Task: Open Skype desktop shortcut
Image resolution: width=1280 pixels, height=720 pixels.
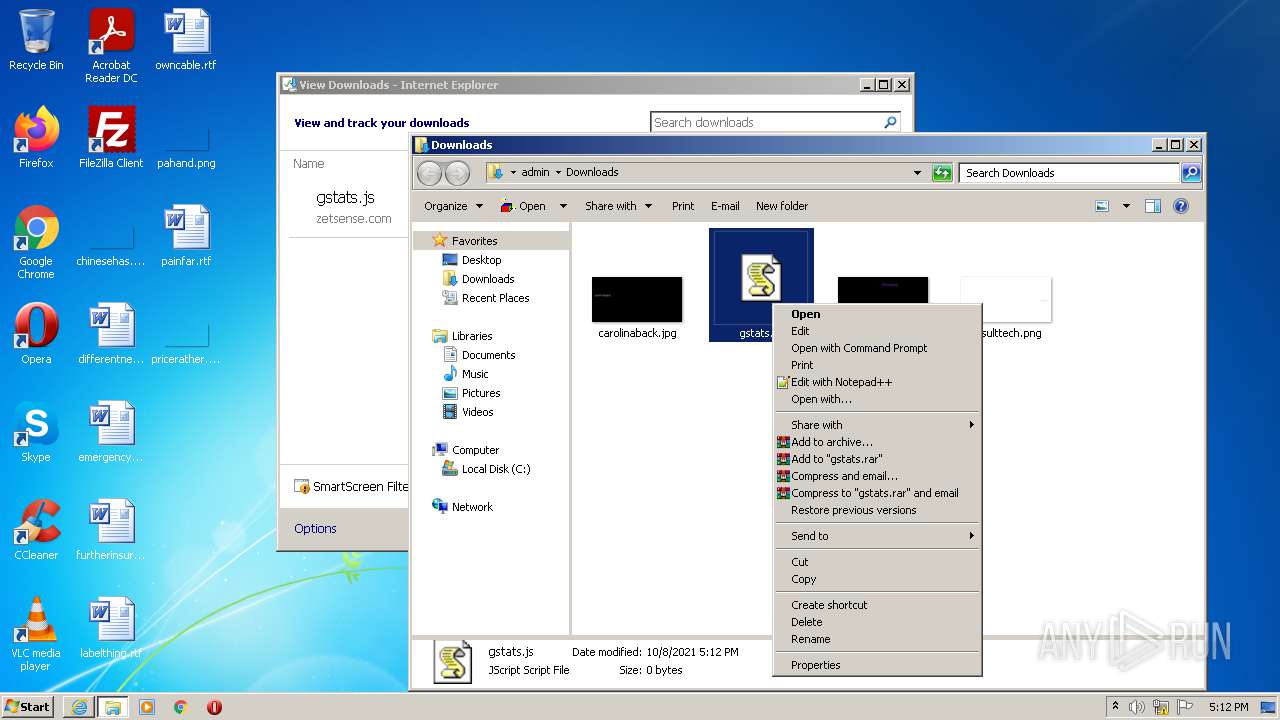Action: (36, 432)
